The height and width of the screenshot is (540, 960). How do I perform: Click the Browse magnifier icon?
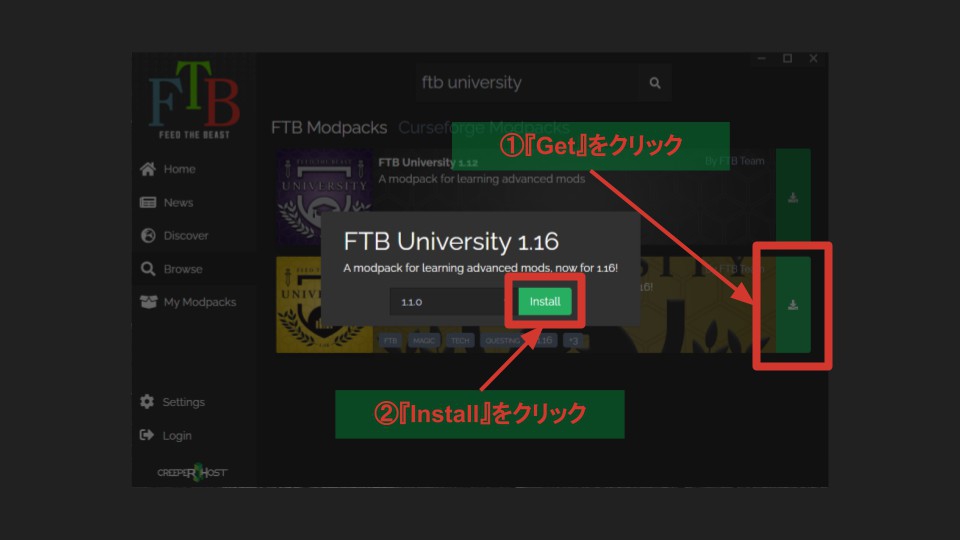148,269
